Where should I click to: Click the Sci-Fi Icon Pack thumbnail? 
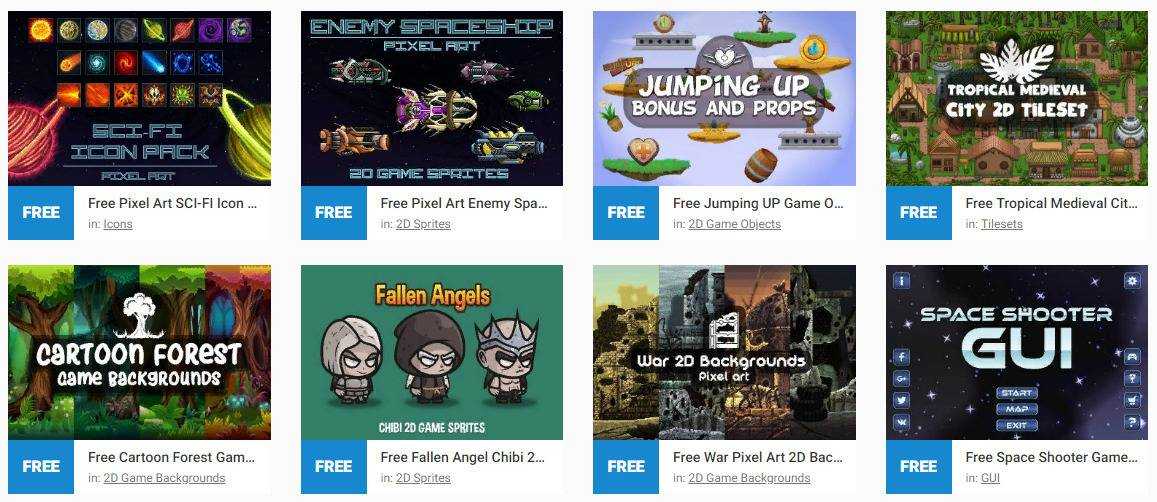[x=139, y=98]
